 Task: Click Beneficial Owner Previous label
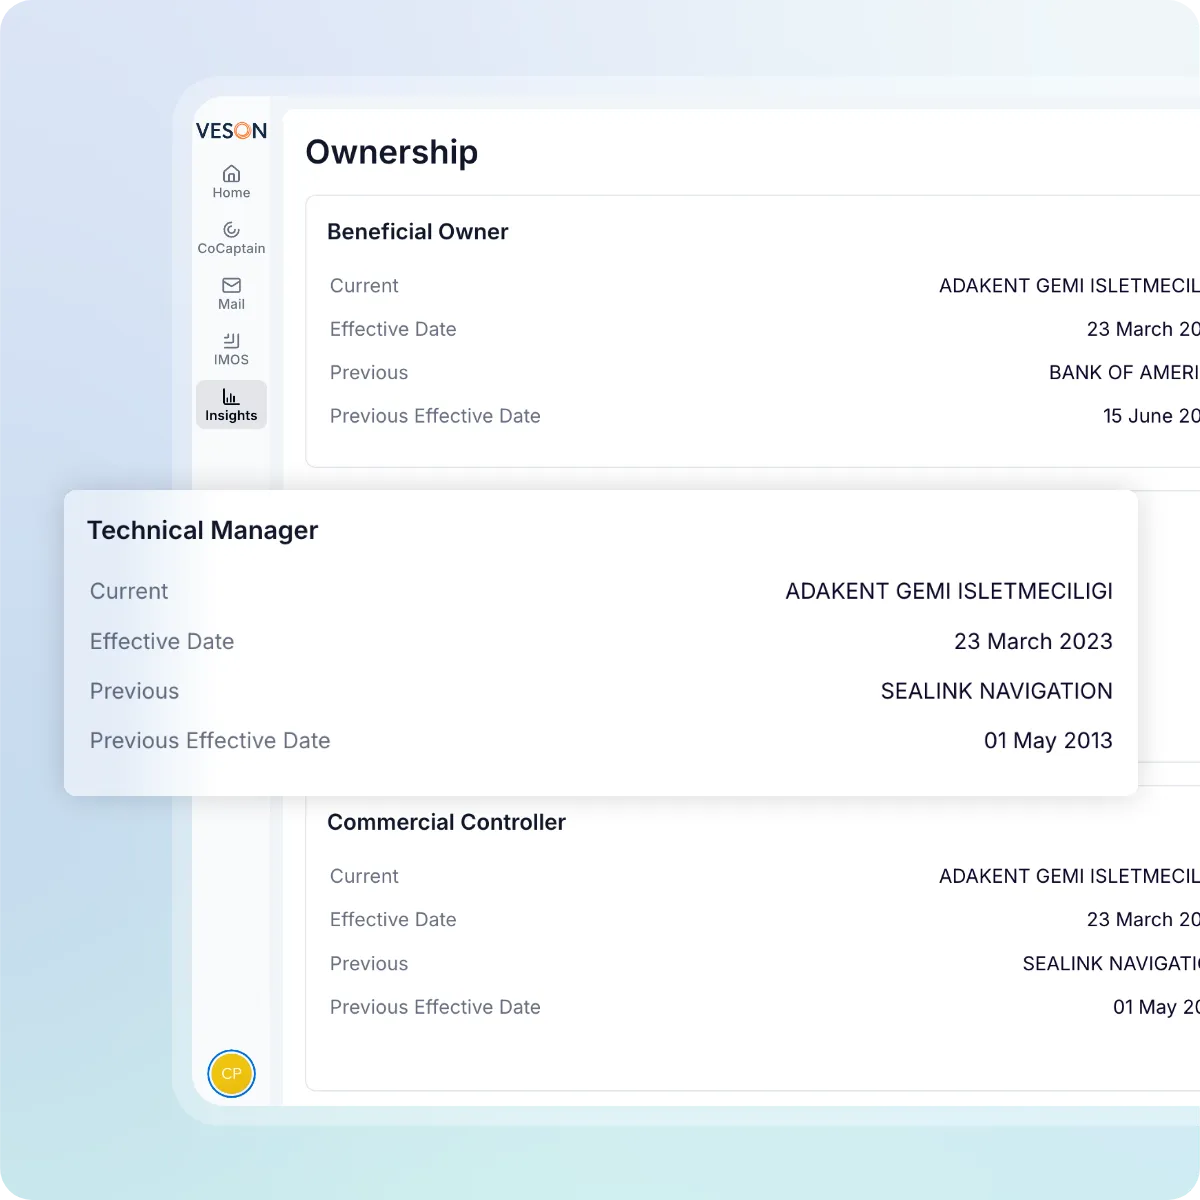(x=369, y=373)
